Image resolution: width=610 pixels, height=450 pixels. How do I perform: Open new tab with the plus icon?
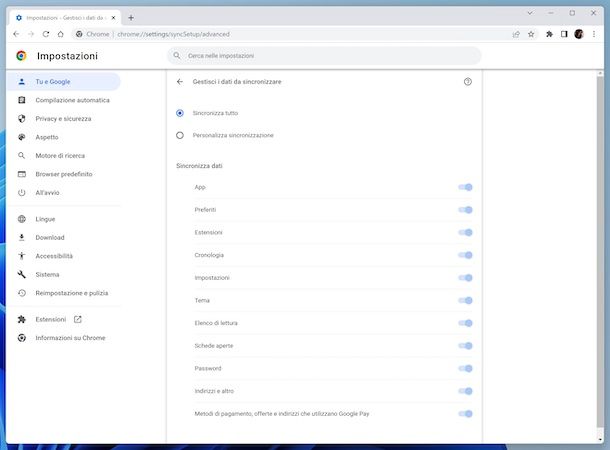[131, 18]
